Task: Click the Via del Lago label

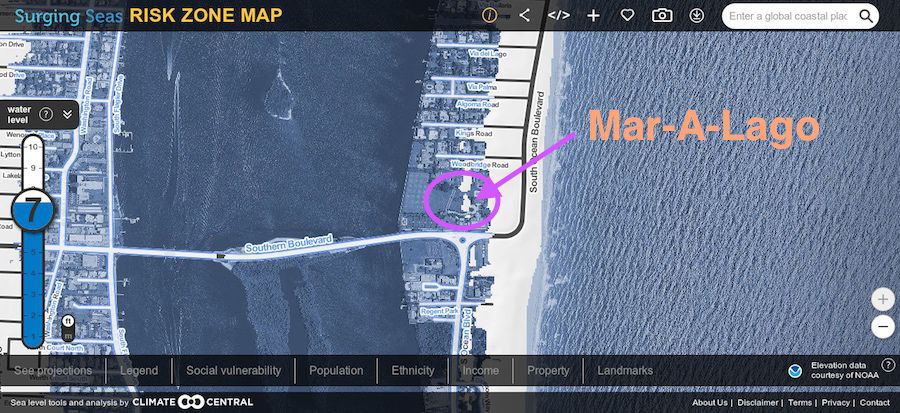Action: click(487, 53)
